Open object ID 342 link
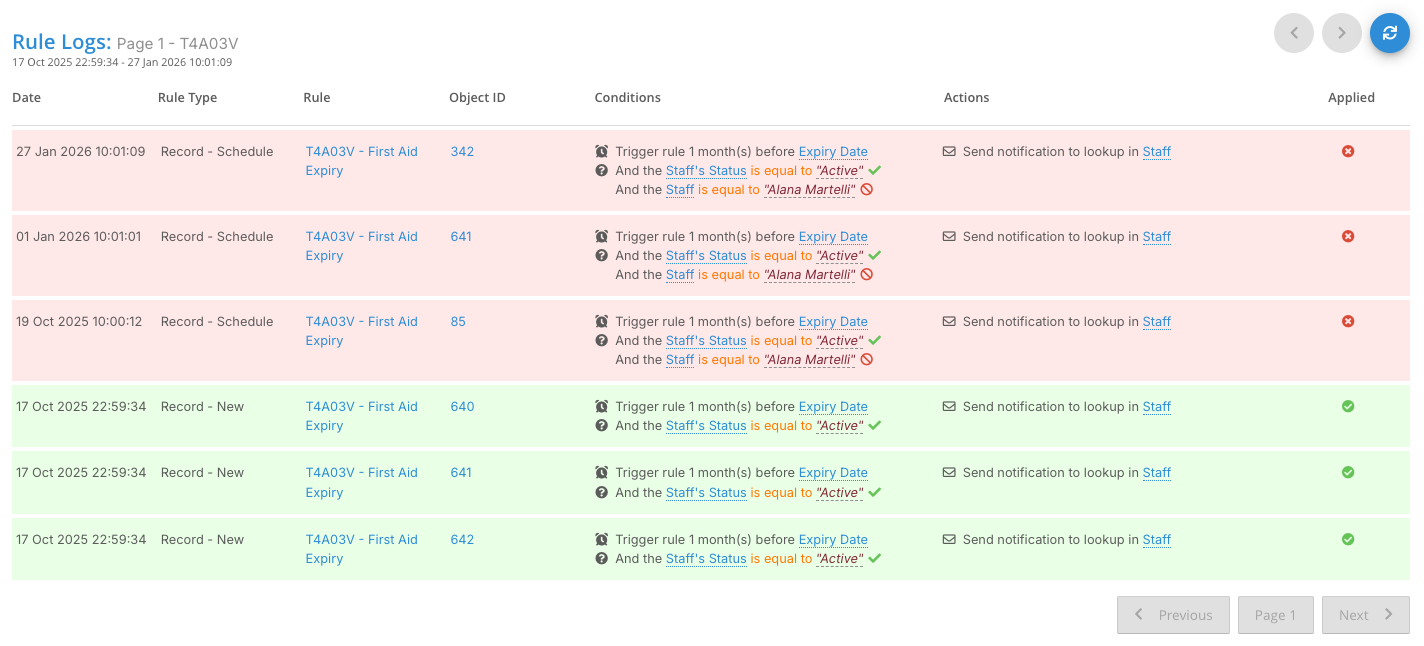Image resolution: width=1424 pixels, height=646 pixels. point(462,152)
